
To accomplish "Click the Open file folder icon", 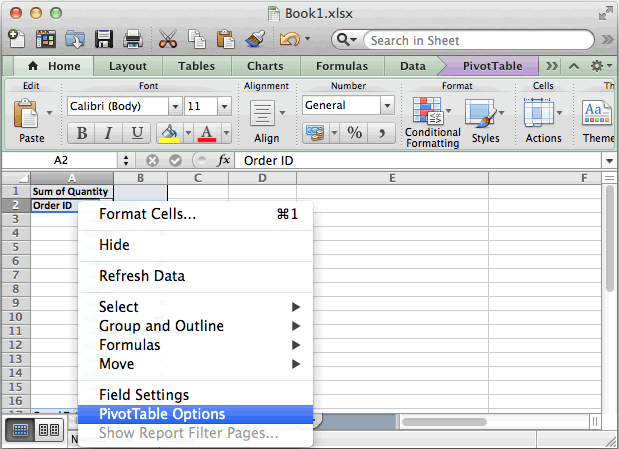I will (x=75, y=39).
